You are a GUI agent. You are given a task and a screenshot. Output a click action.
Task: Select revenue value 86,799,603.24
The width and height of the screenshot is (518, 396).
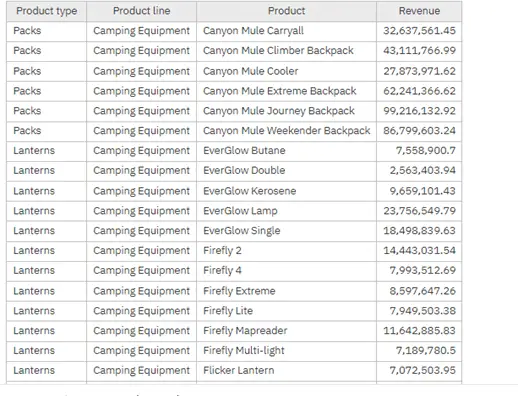tap(419, 131)
